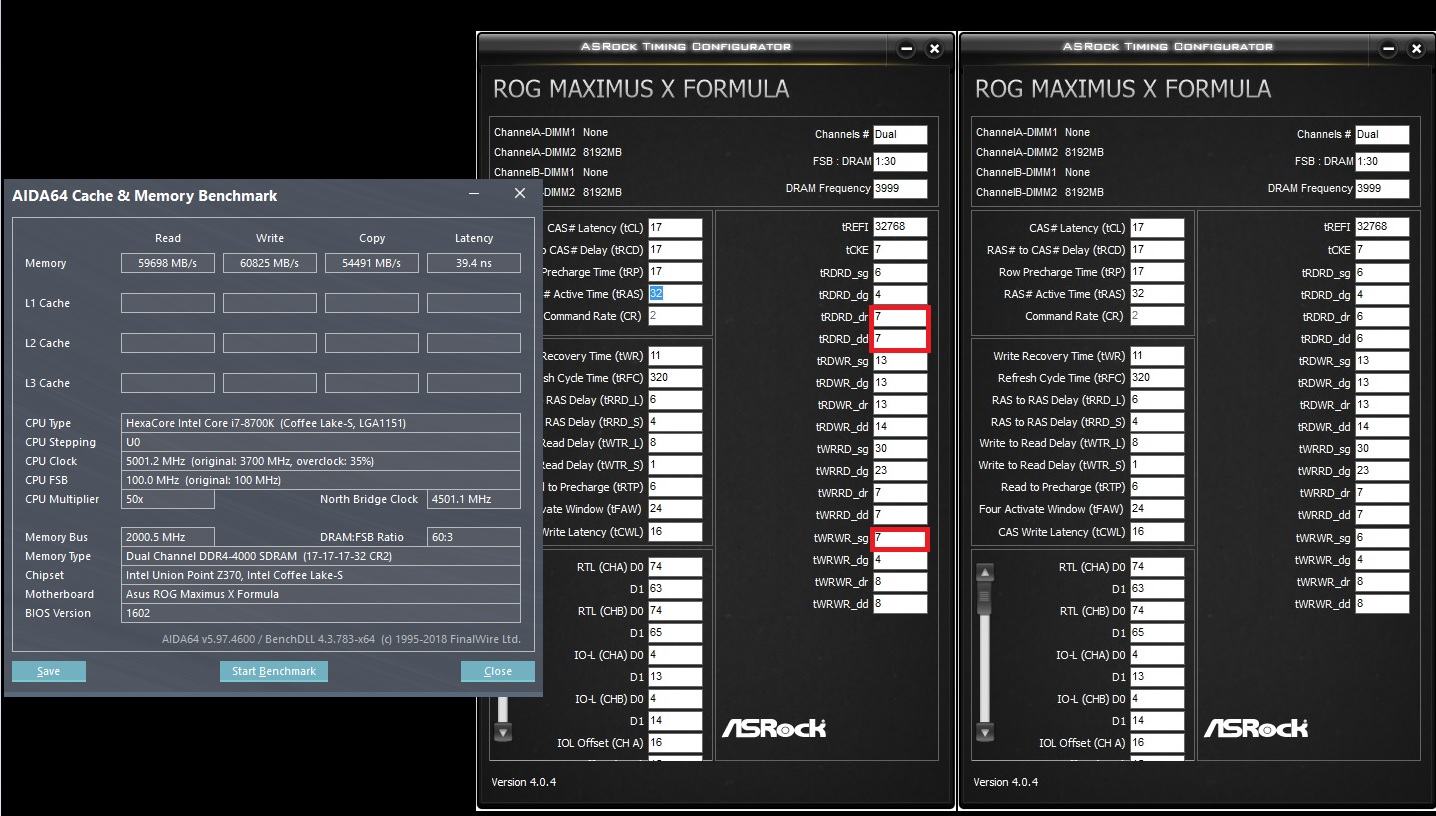Viewport: 1436px width, 816px height.
Task: Click the Save button in AIDA64
Action: (49, 671)
